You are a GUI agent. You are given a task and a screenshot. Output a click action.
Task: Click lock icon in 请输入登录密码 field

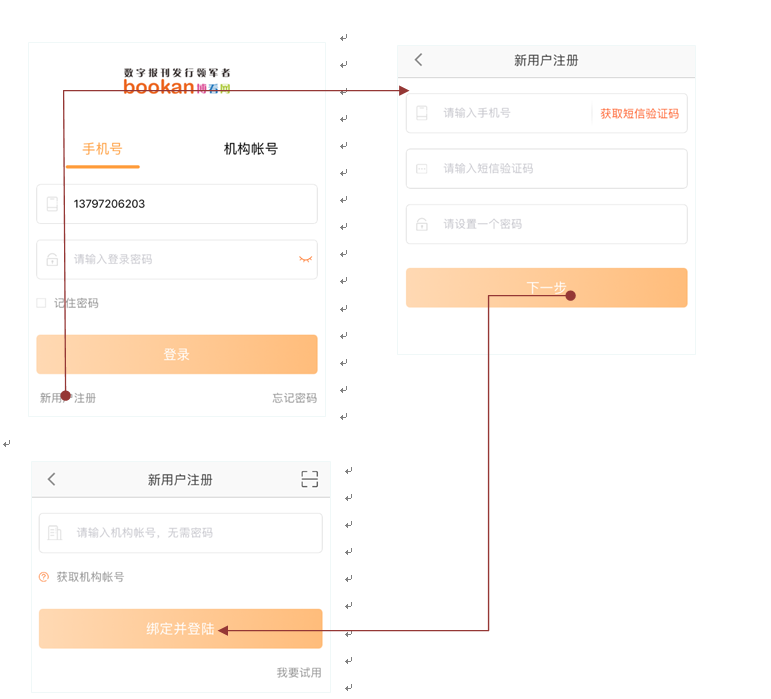(x=52, y=260)
